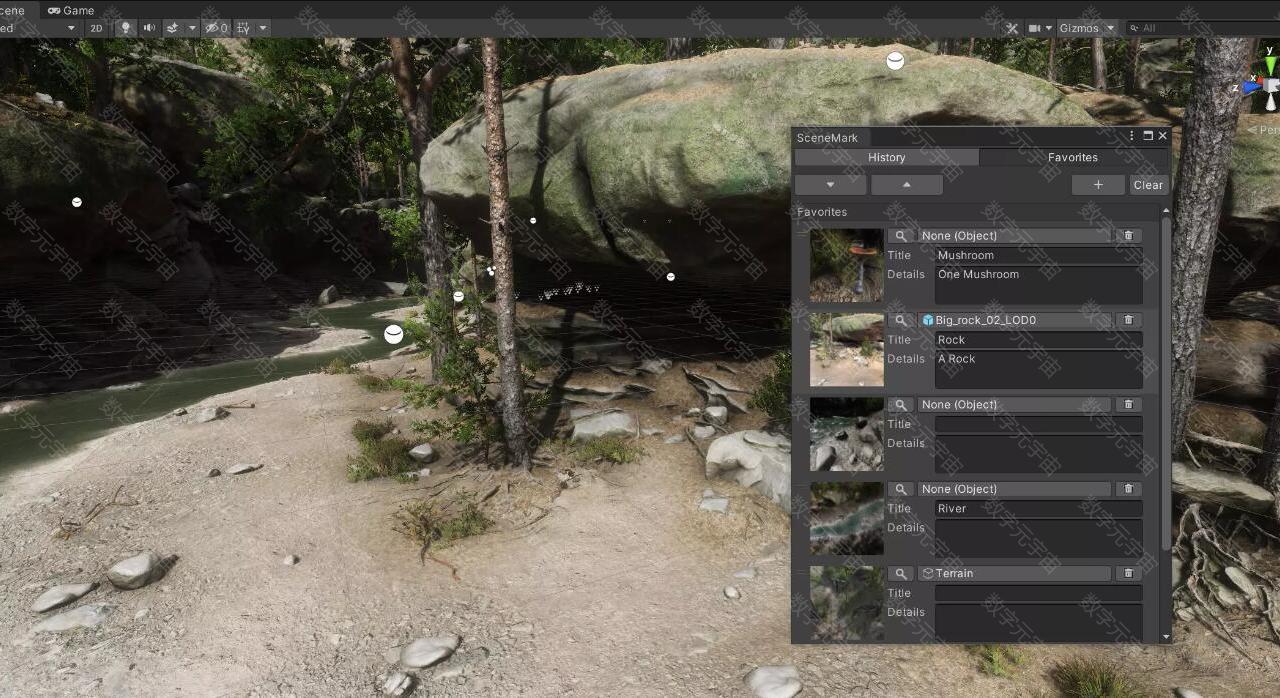This screenshot has height=698, width=1280.
Task: Toggle scene audio speaker icon
Action: click(x=149, y=28)
